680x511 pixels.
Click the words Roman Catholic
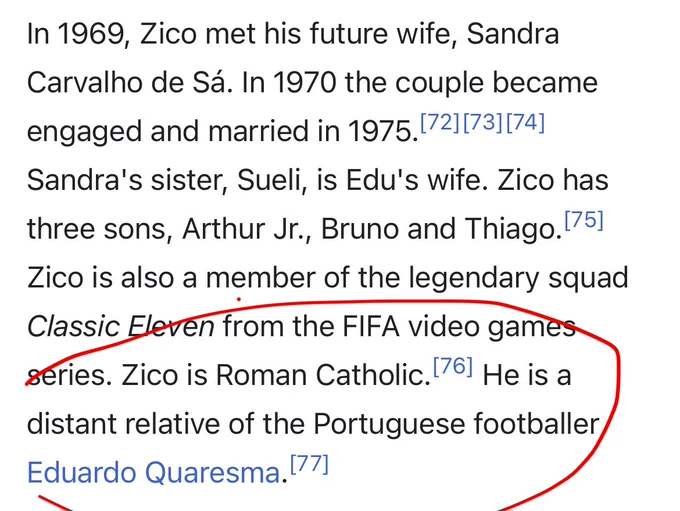click(320, 375)
